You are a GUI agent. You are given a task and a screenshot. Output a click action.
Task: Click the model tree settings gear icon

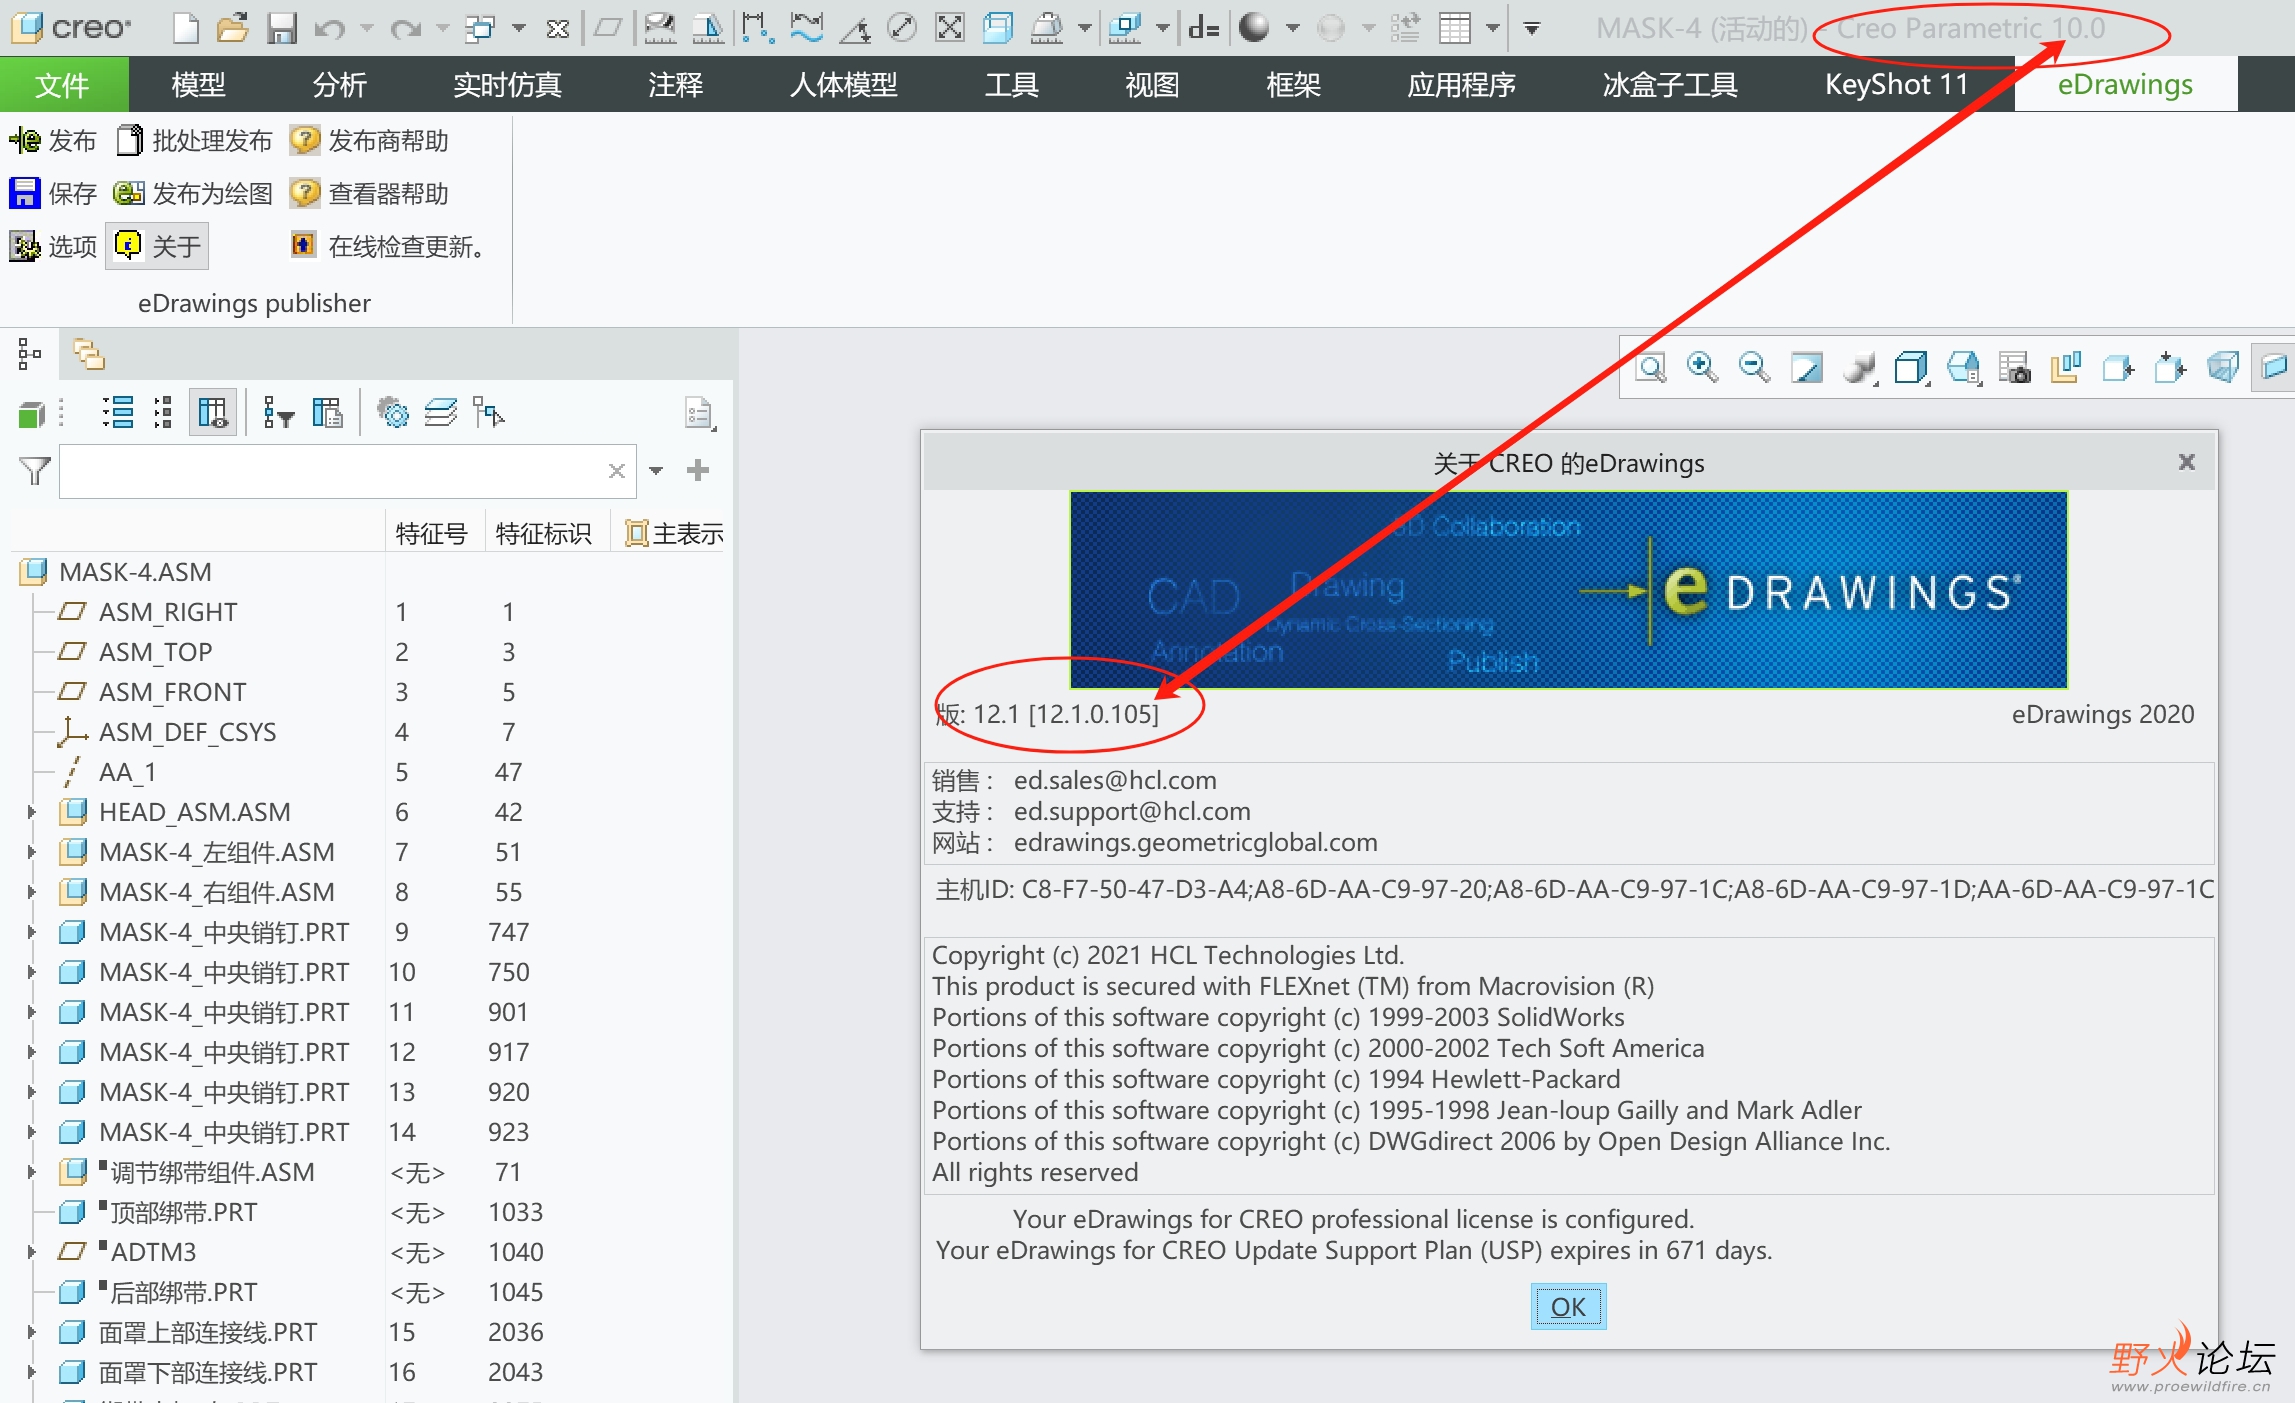coord(392,412)
